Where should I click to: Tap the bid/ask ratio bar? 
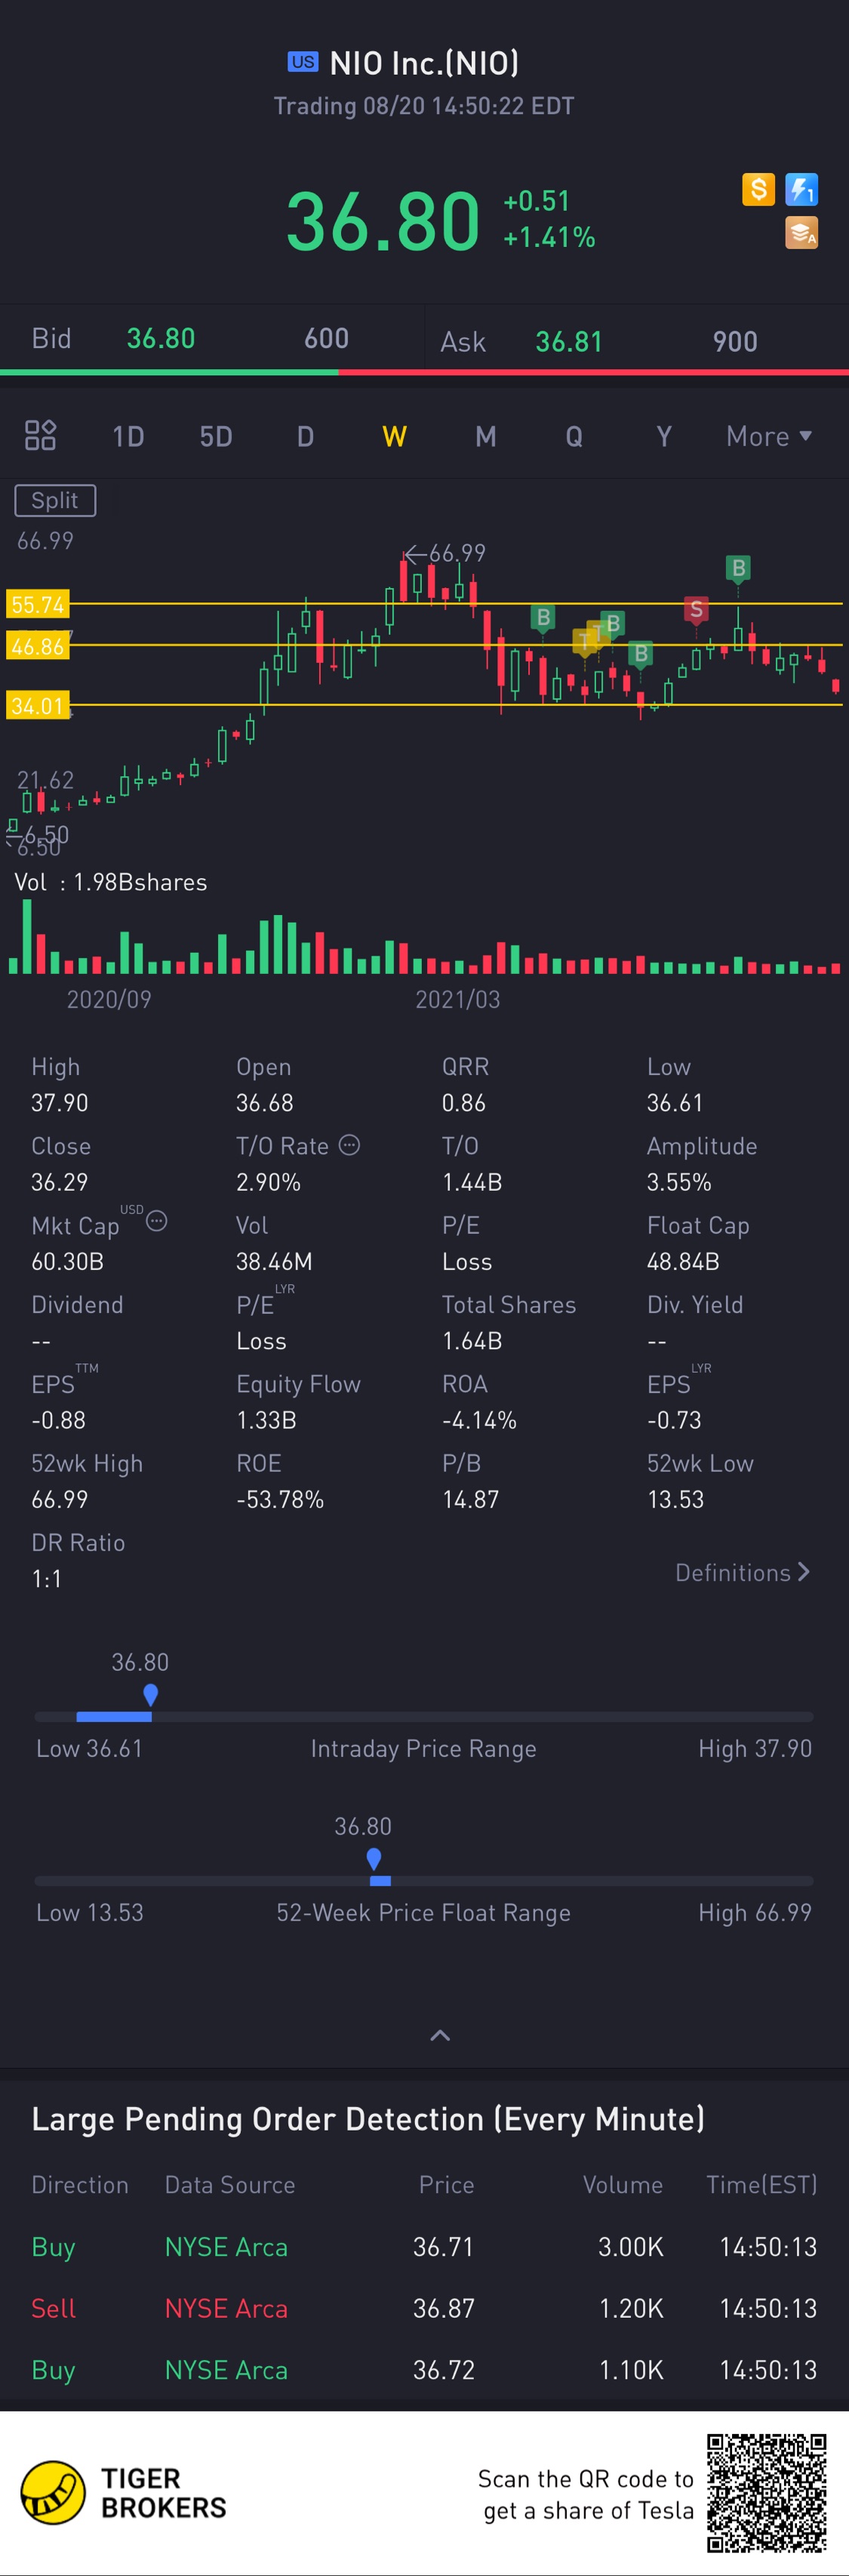click(x=424, y=372)
